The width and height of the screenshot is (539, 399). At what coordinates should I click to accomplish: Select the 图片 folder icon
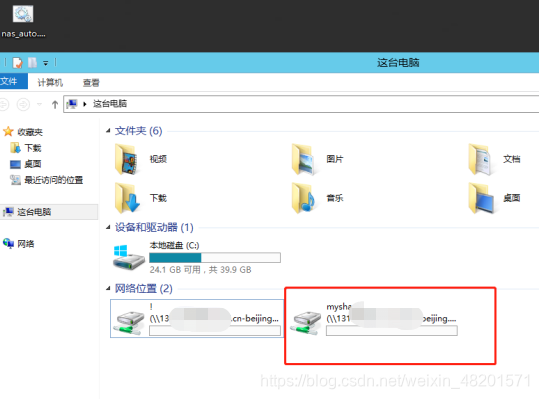click(x=303, y=159)
